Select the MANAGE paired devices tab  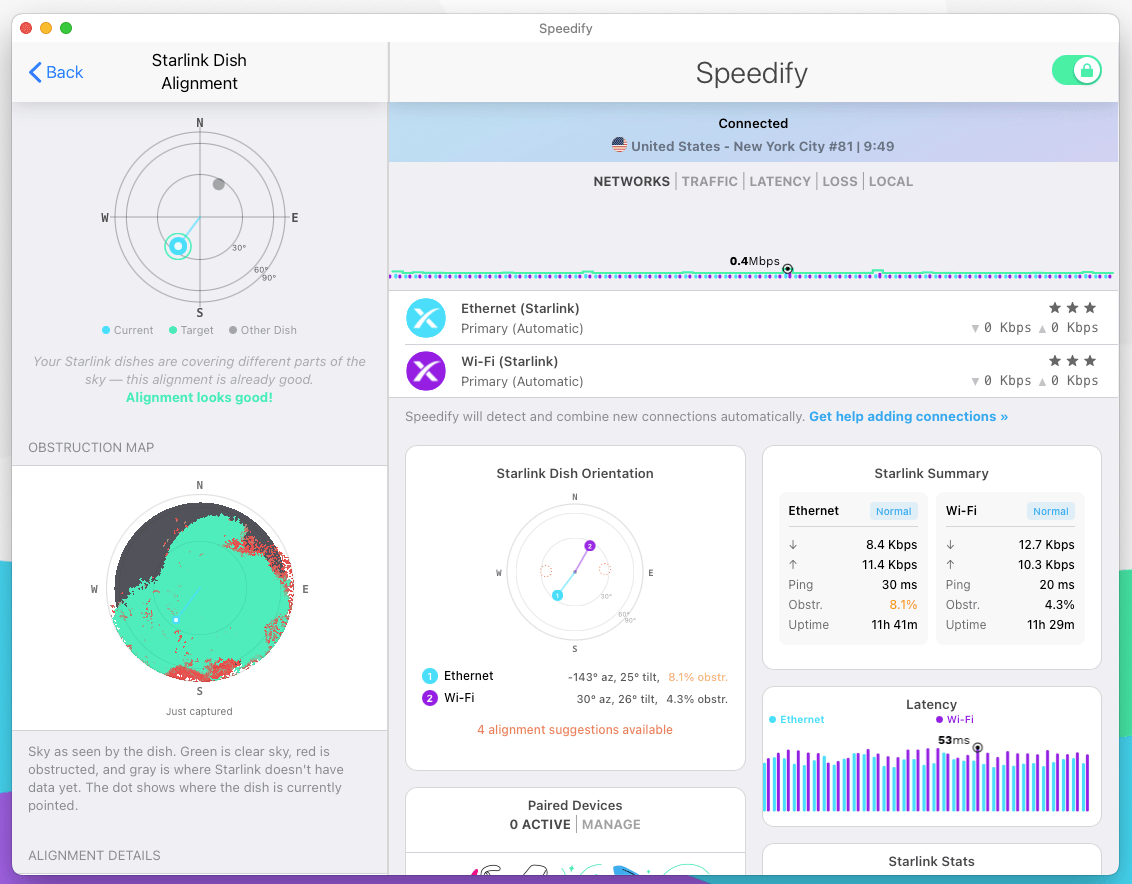pyautogui.click(x=611, y=824)
